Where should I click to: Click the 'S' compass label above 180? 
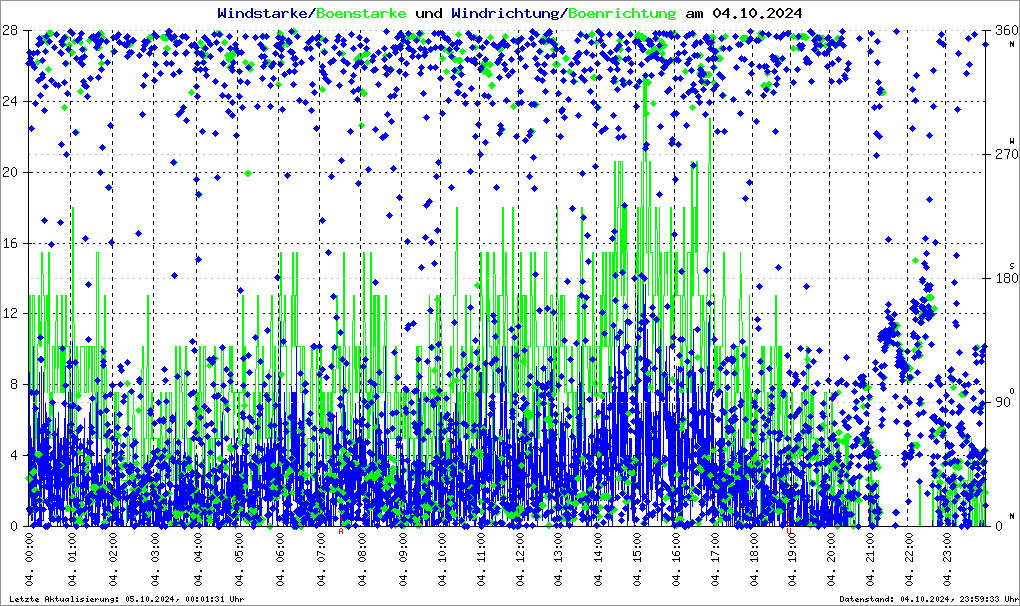1012,265
